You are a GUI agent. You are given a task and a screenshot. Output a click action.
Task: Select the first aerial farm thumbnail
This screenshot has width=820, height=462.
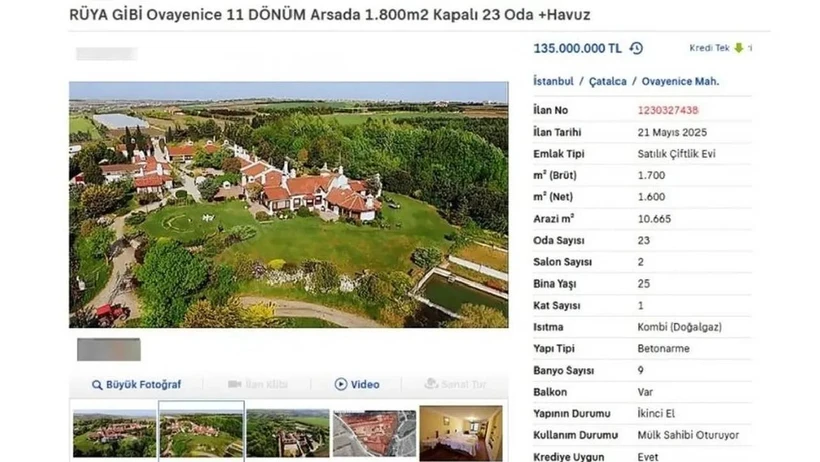(114, 434)
